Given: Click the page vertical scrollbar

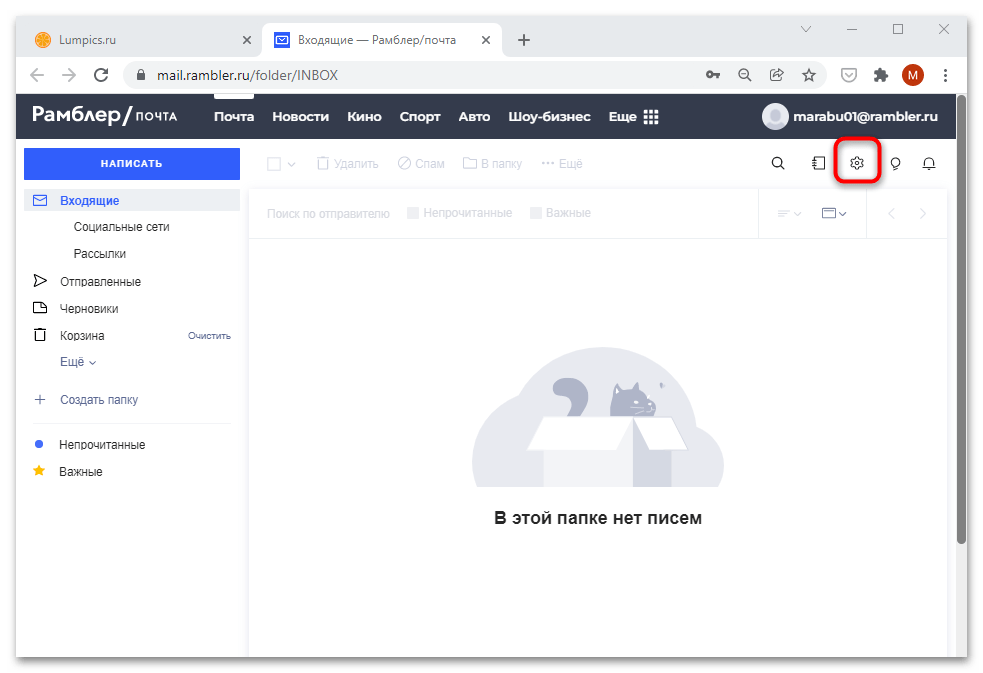Looking at the screenshot, I should 961,320.
